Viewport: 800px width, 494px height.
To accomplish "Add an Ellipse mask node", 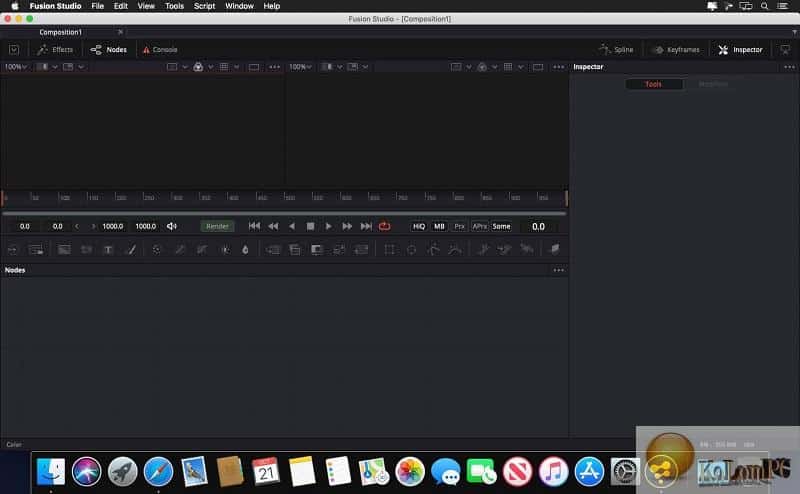I will tap(411, 250).
